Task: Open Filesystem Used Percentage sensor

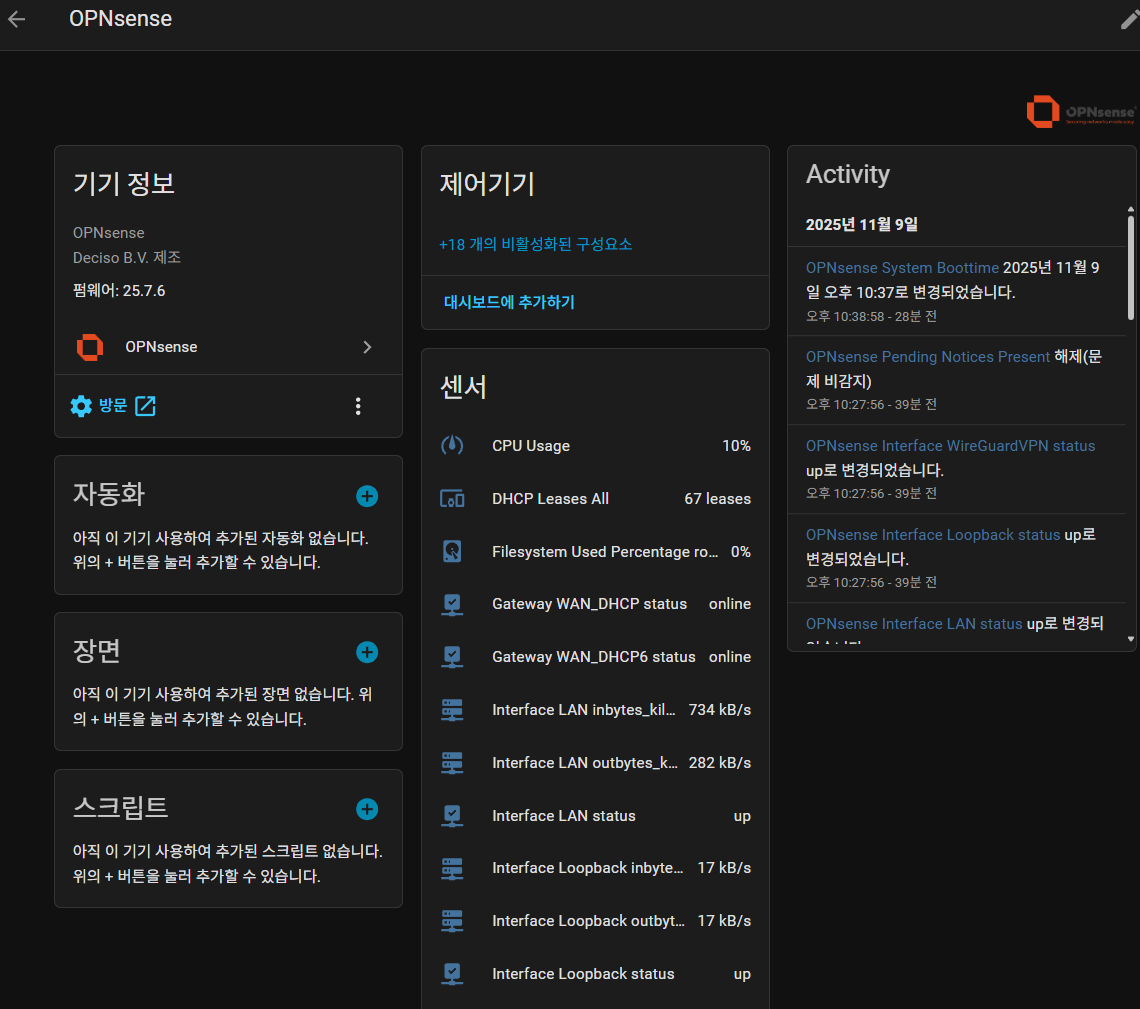Action: pyautogui.click(x=595, y=552)
